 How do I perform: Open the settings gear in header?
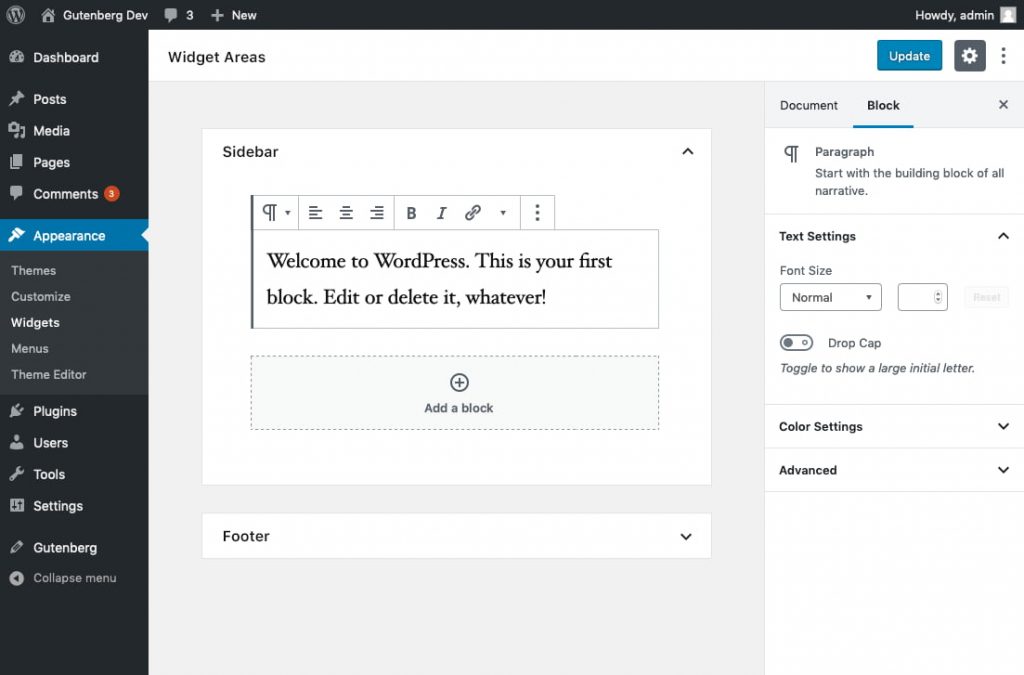969,56
